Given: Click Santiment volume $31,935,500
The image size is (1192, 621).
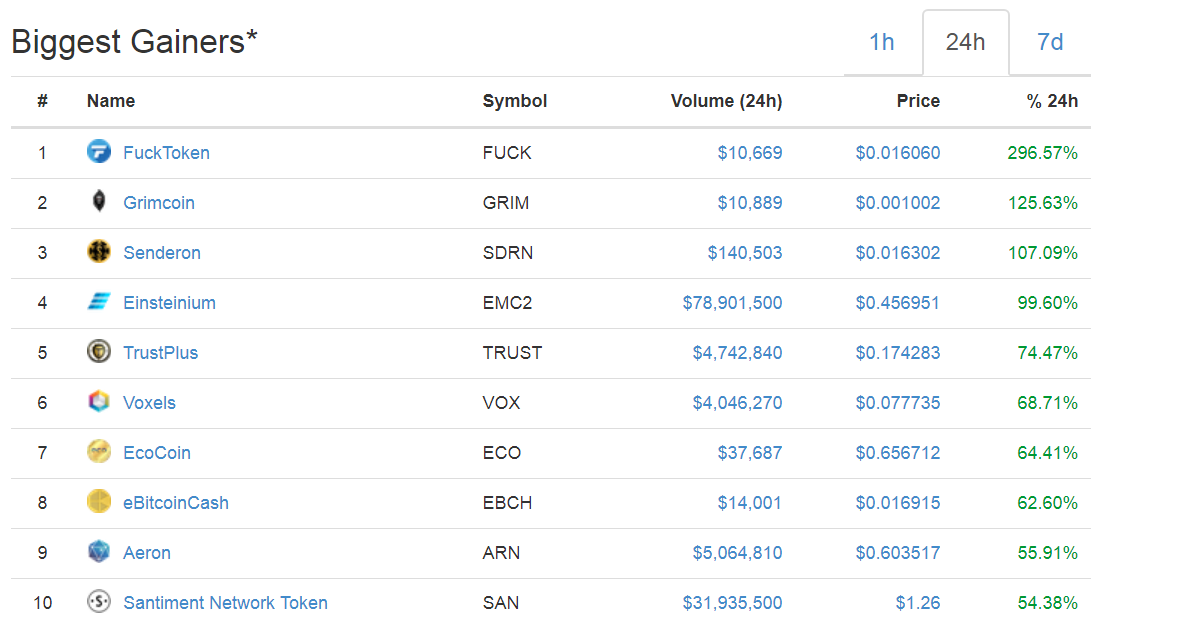Looking at the screenshot, I should (x=732, y=603).
